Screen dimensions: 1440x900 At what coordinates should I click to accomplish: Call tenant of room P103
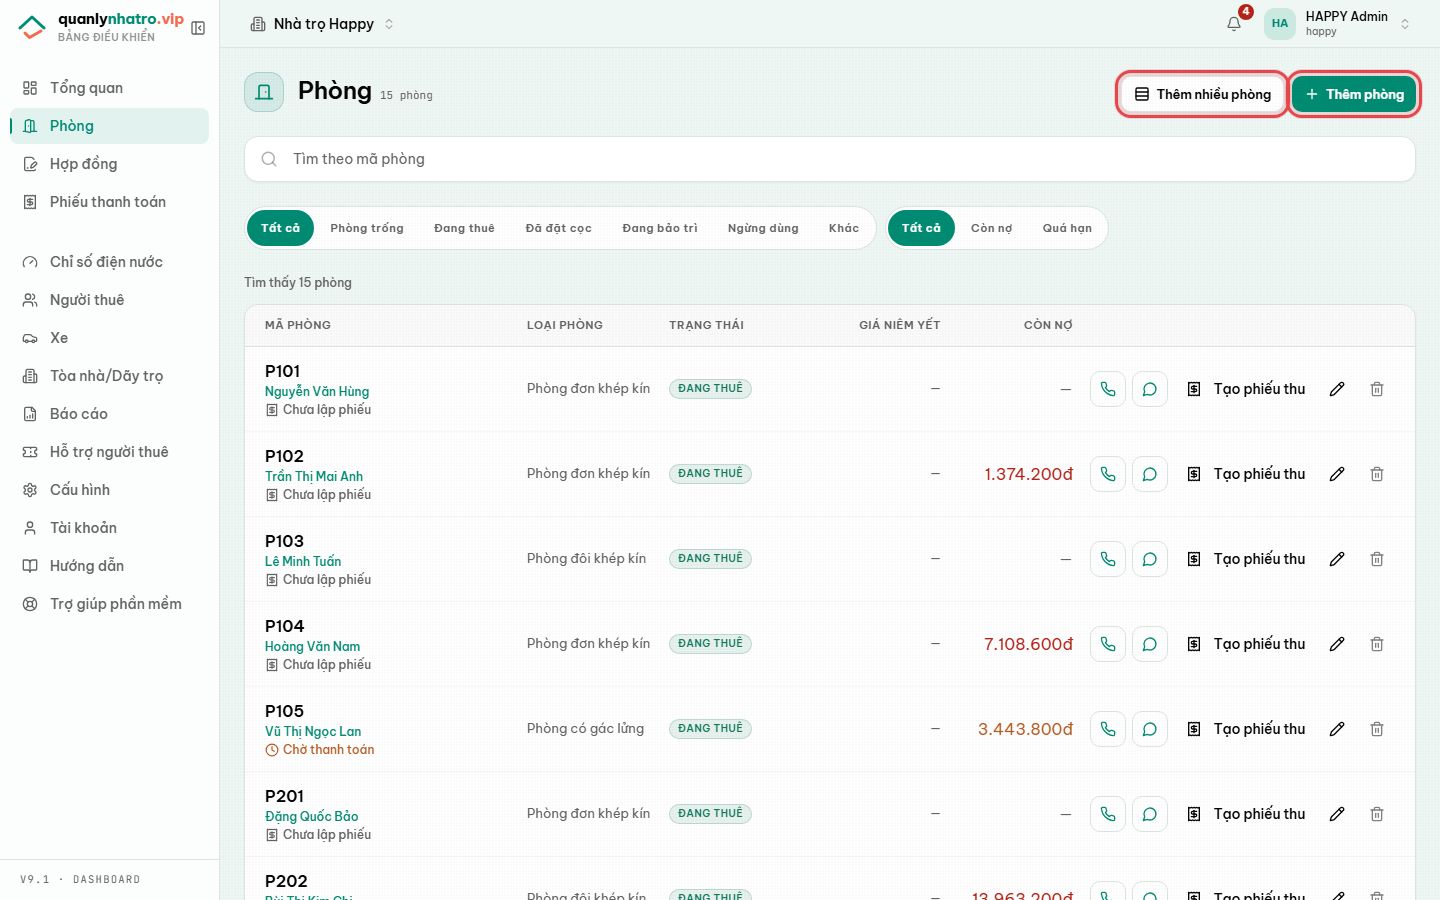click(1108, 559)
